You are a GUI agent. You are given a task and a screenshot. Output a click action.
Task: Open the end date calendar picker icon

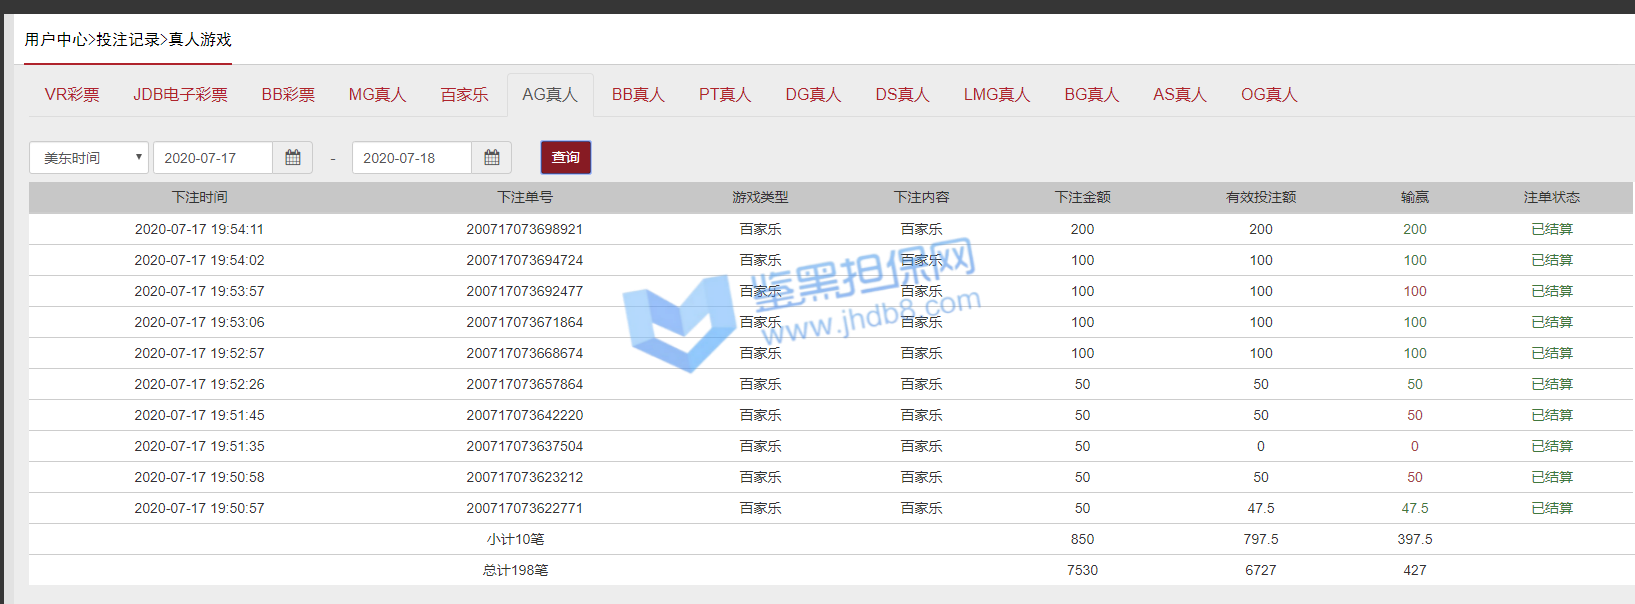[x=492, y=158]
